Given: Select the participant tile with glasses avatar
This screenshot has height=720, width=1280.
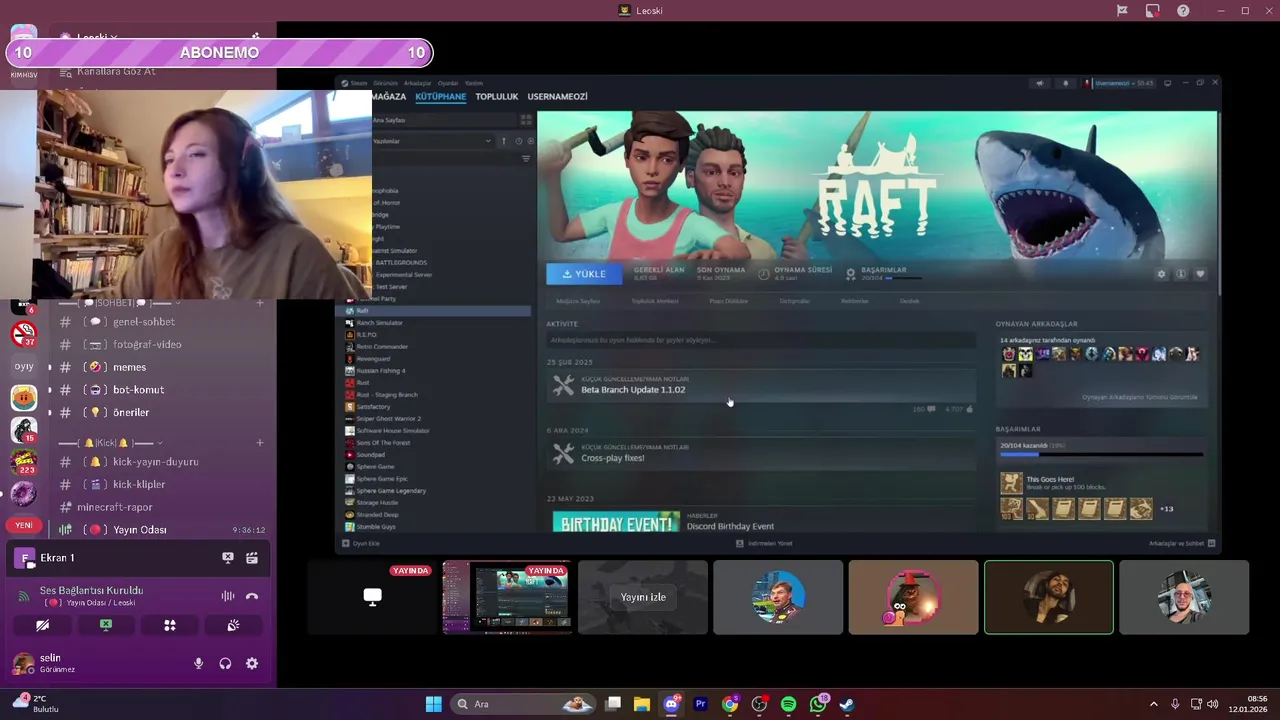Looking at the screenshot, I should coord(1184,597).
